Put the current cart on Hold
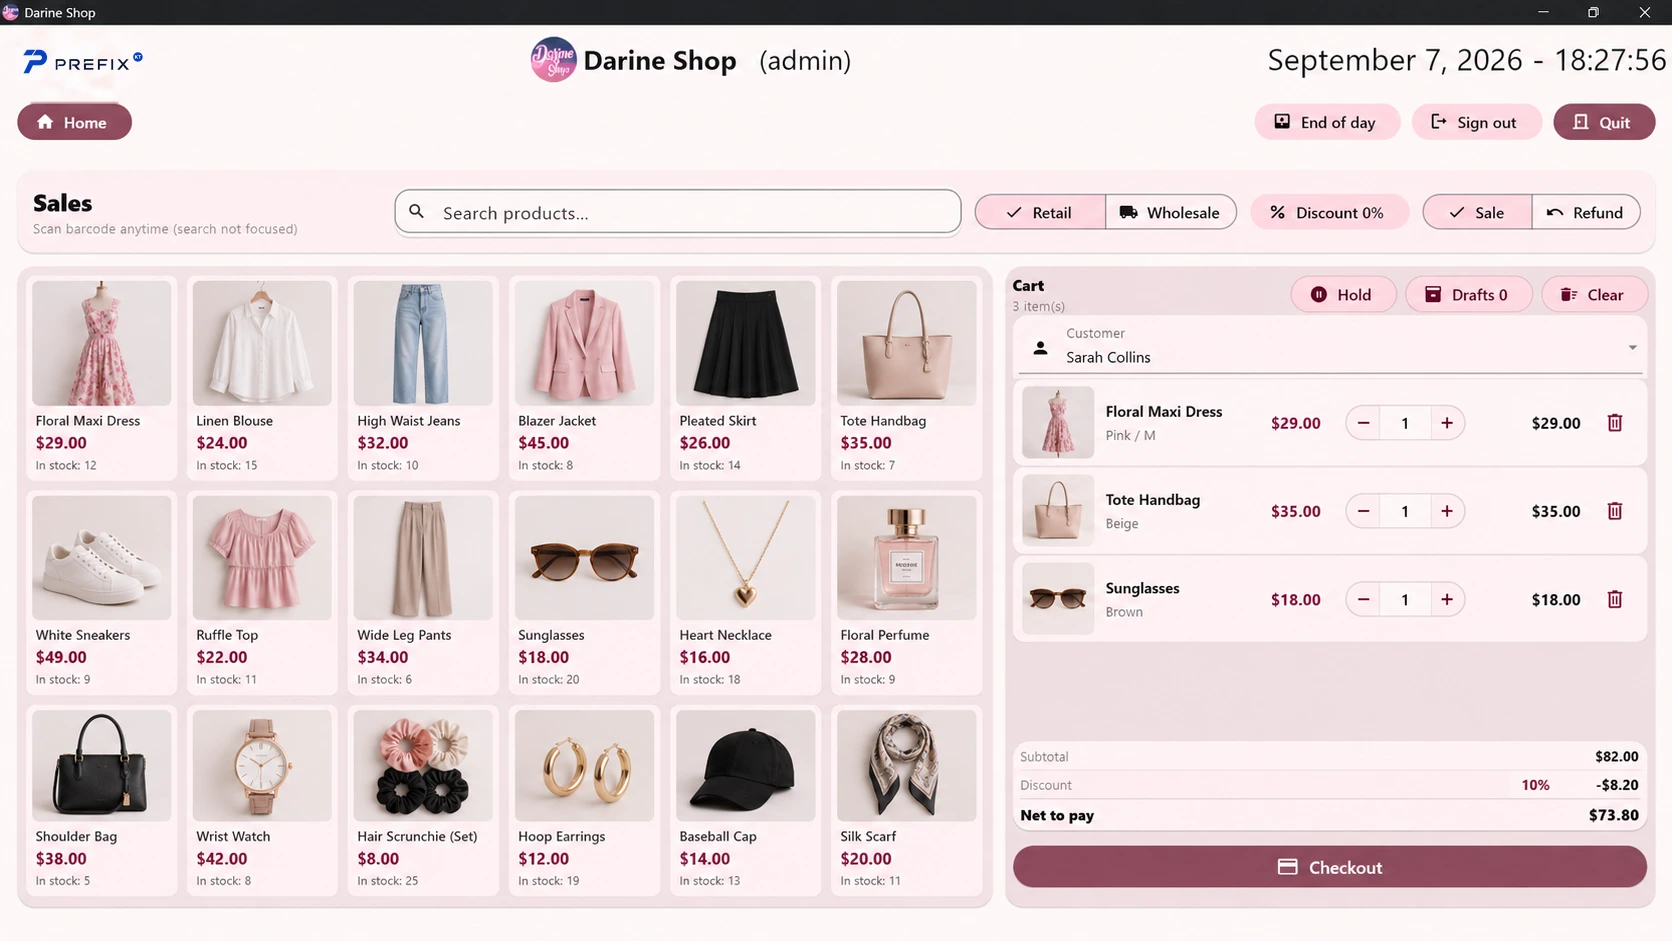 point(1342,294)
